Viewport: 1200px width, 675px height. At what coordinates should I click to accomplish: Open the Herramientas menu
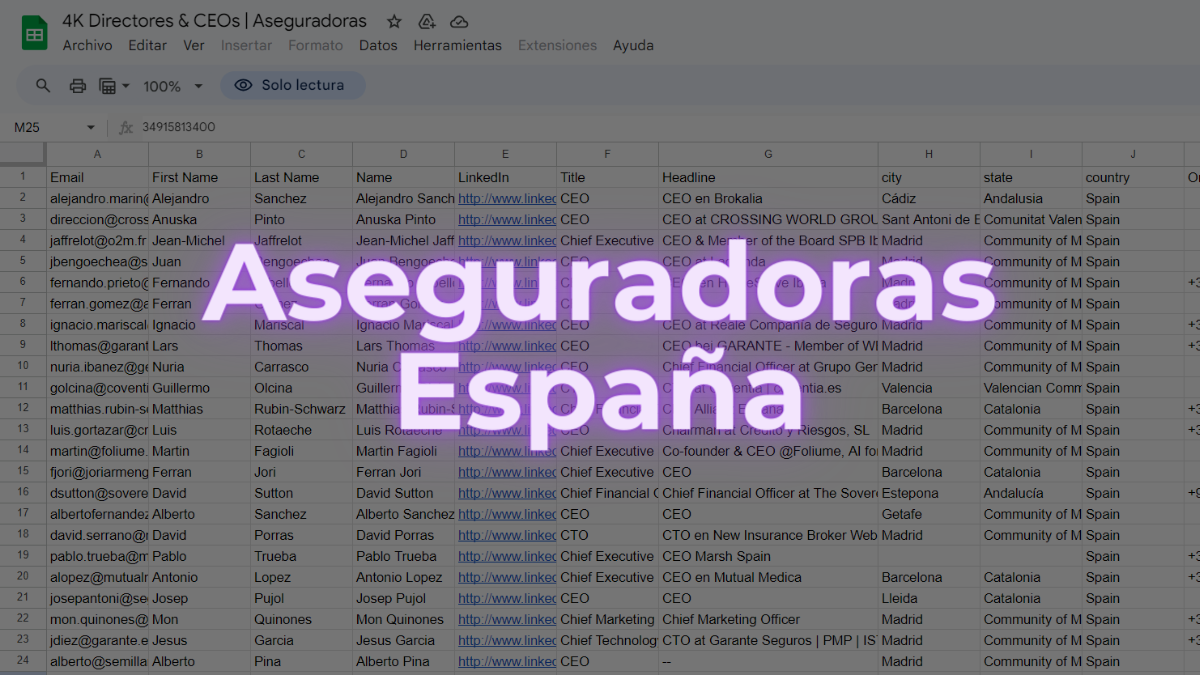(458, 45)
